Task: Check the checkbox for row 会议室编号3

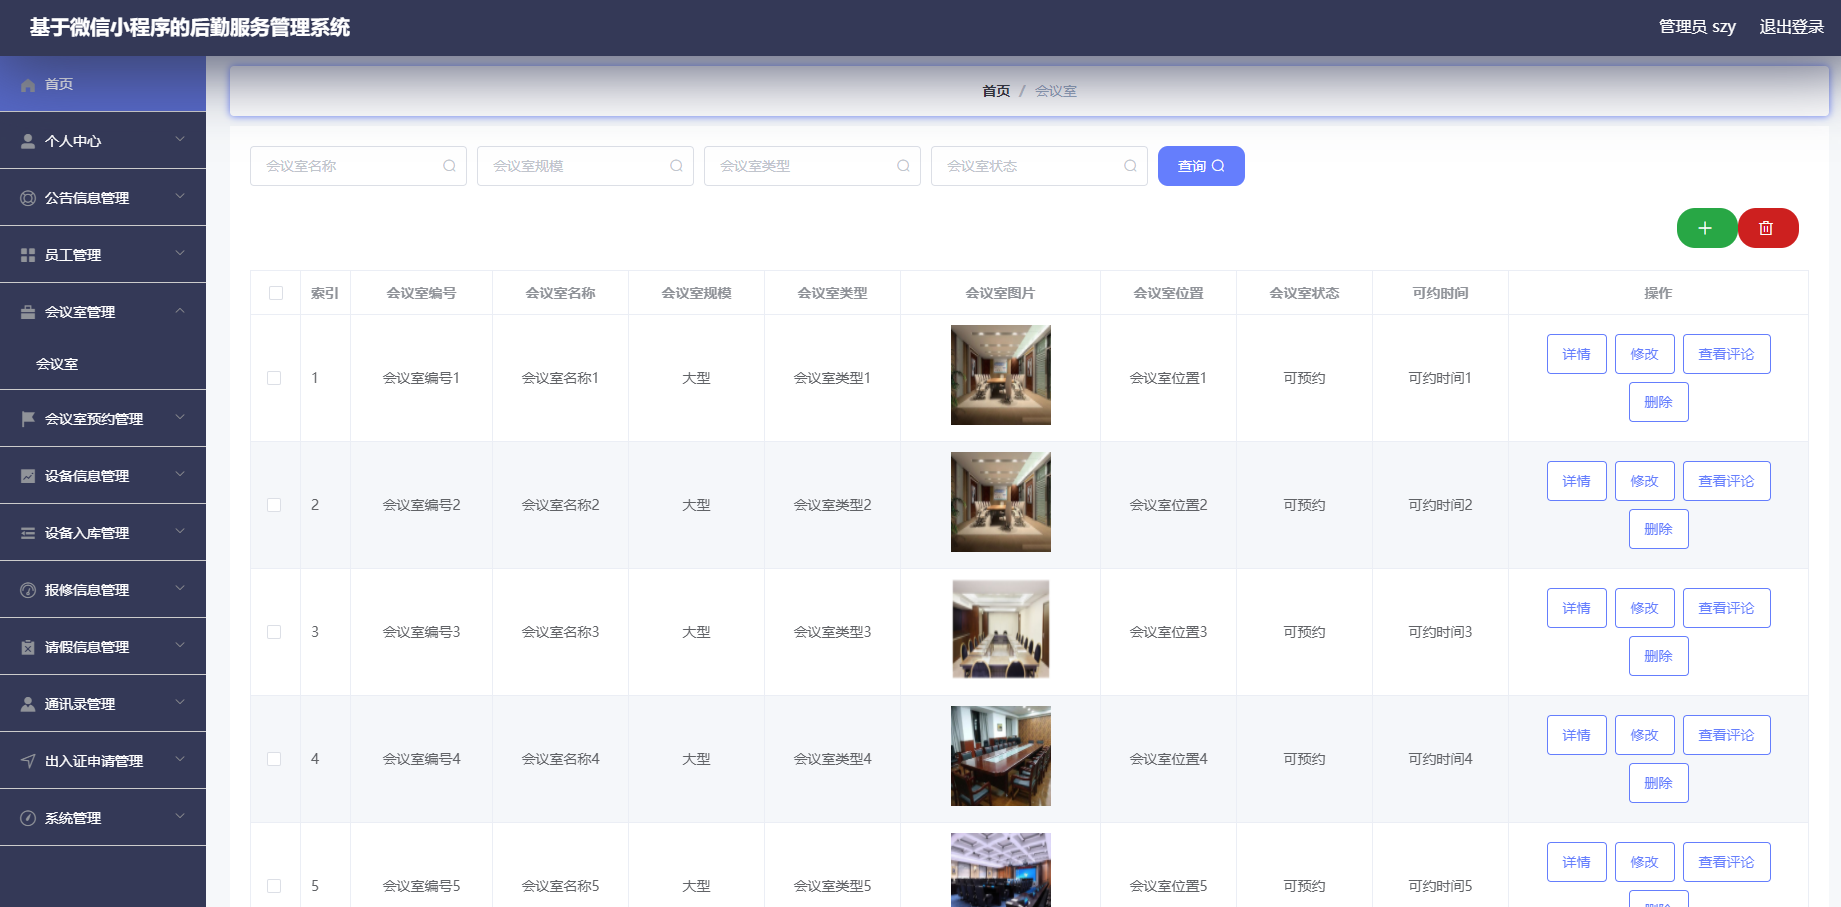Action: pyautogui.click(x=274, y=632)
